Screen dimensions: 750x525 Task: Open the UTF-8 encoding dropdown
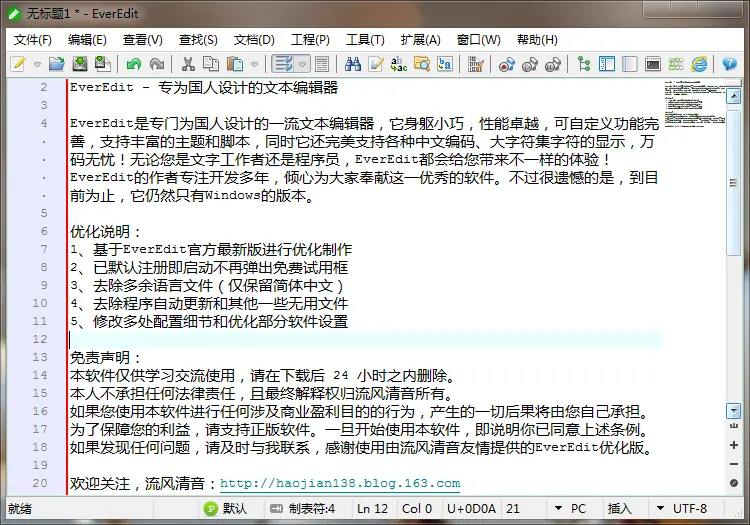tap(682, 509)
